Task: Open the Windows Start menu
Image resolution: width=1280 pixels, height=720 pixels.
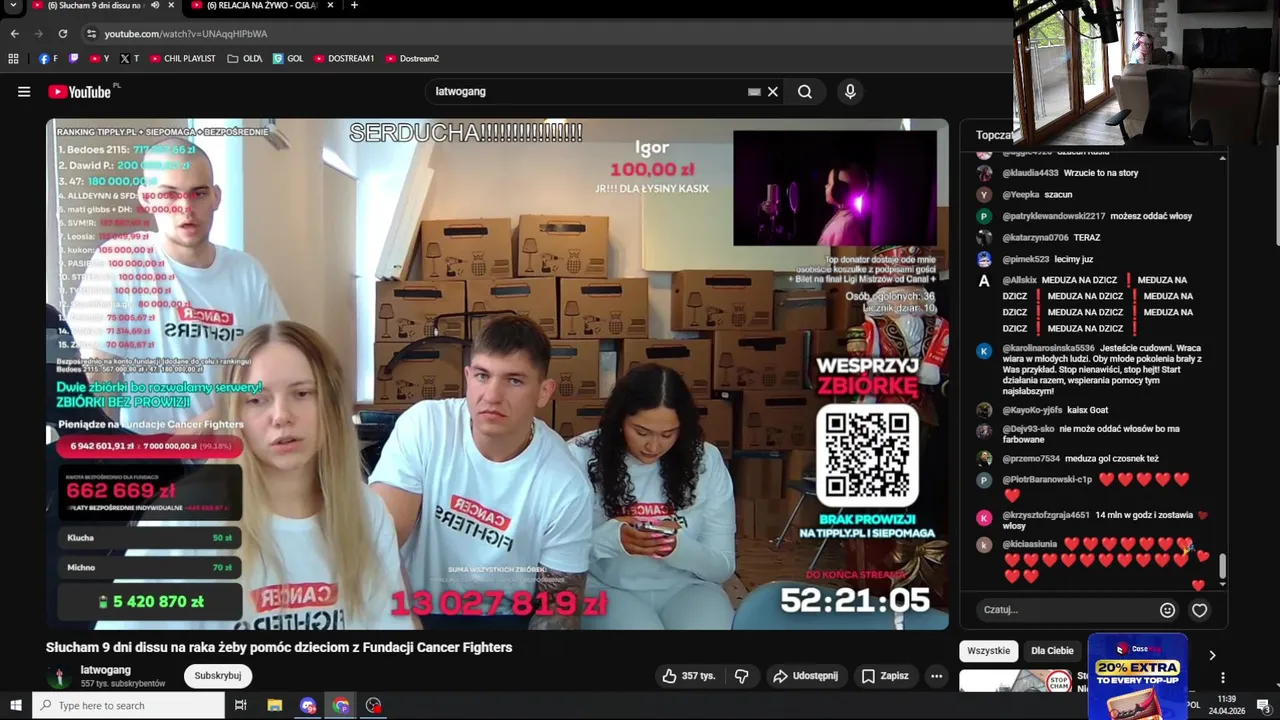Action: 15,706
